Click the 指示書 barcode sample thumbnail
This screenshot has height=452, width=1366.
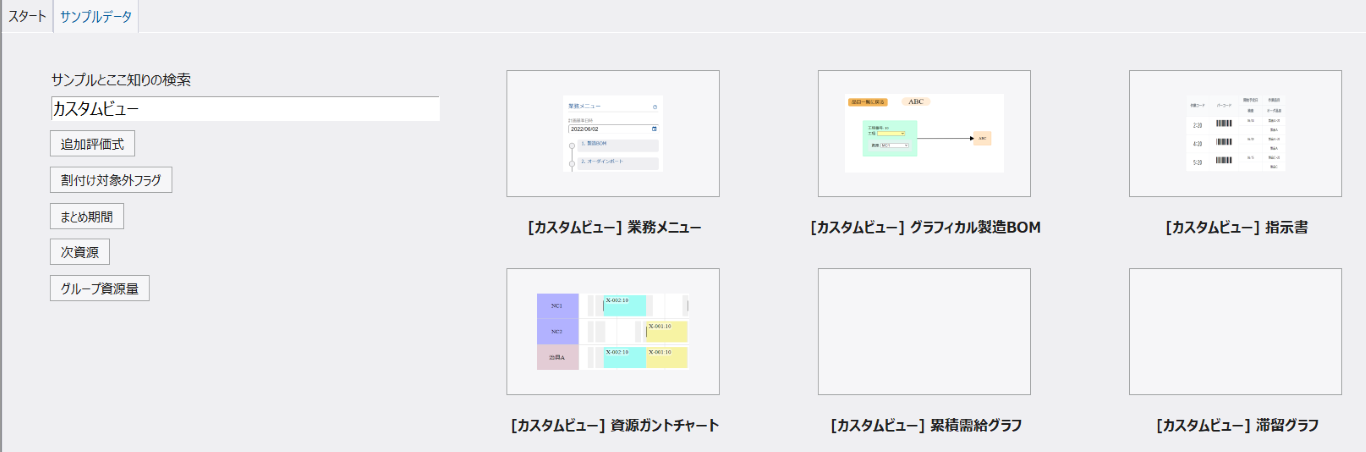coord(1235,134)
